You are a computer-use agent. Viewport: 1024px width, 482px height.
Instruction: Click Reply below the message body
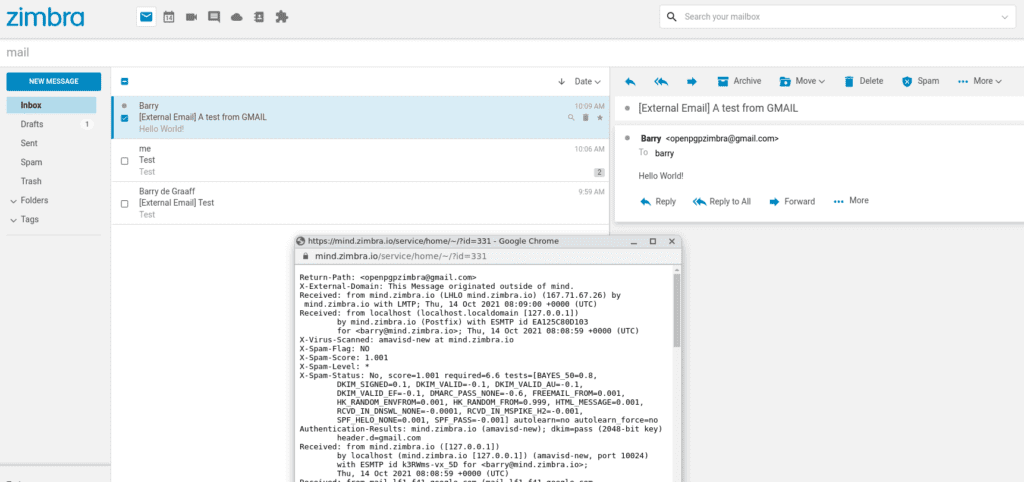click(658, 202)
